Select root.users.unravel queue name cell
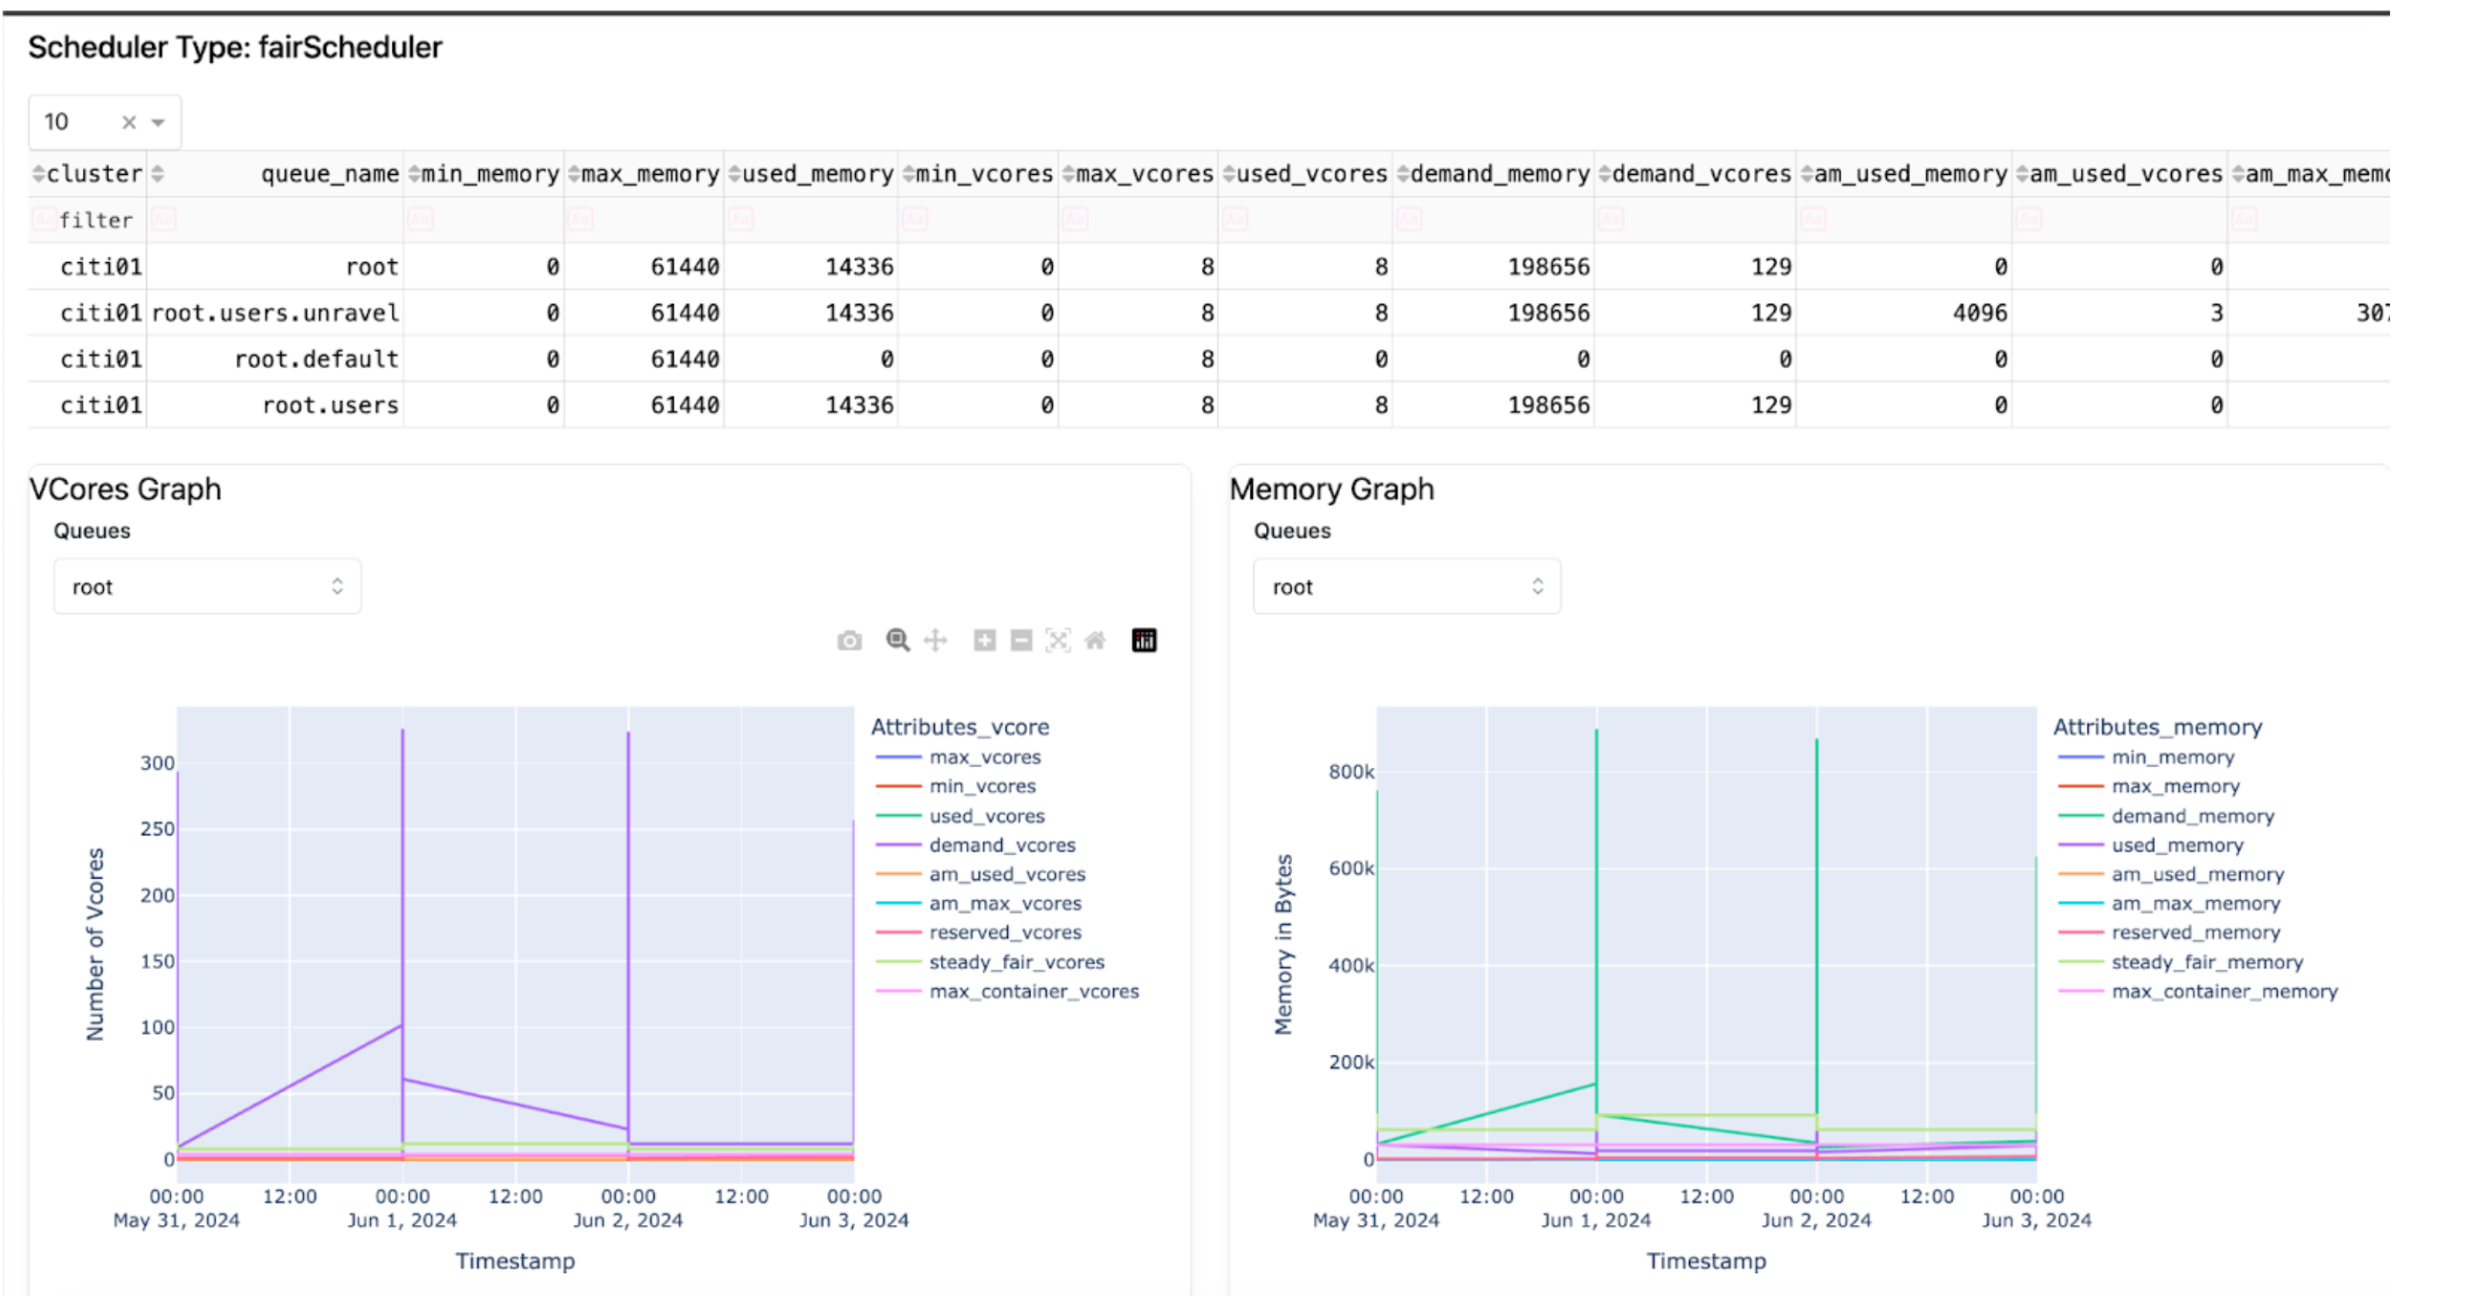This screenshot has width=2468, height=1296. pos(275,313)
